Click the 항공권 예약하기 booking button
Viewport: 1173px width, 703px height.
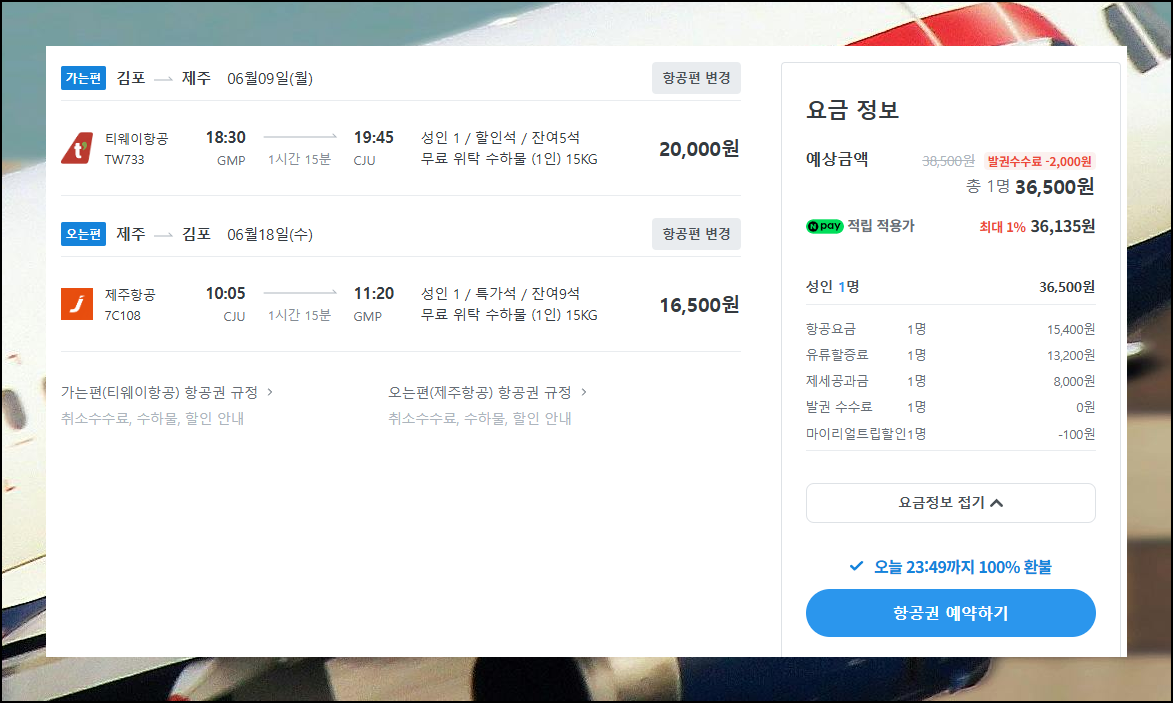click(951, 613)
